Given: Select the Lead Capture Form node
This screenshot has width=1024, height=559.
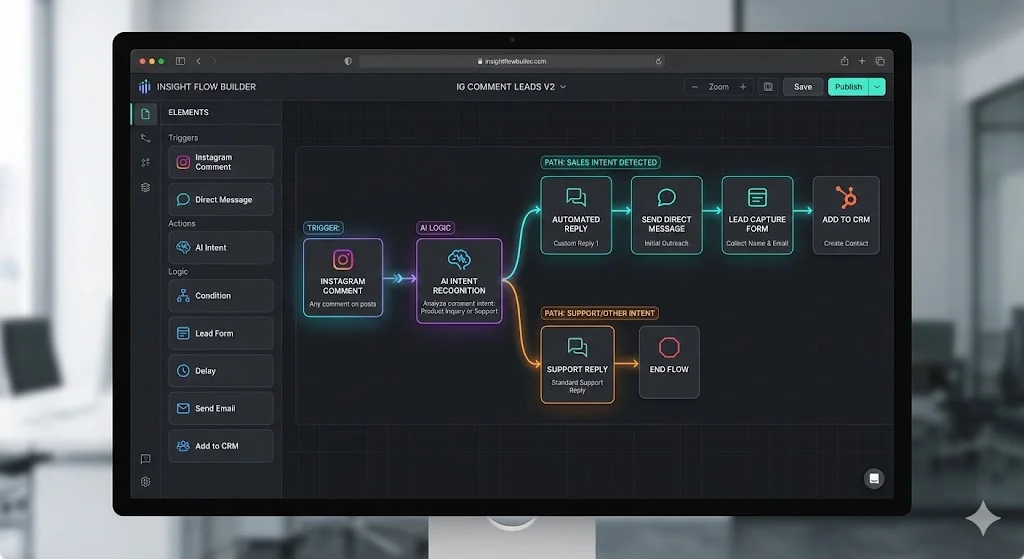Looking at the screenshot, I should 757,216.
